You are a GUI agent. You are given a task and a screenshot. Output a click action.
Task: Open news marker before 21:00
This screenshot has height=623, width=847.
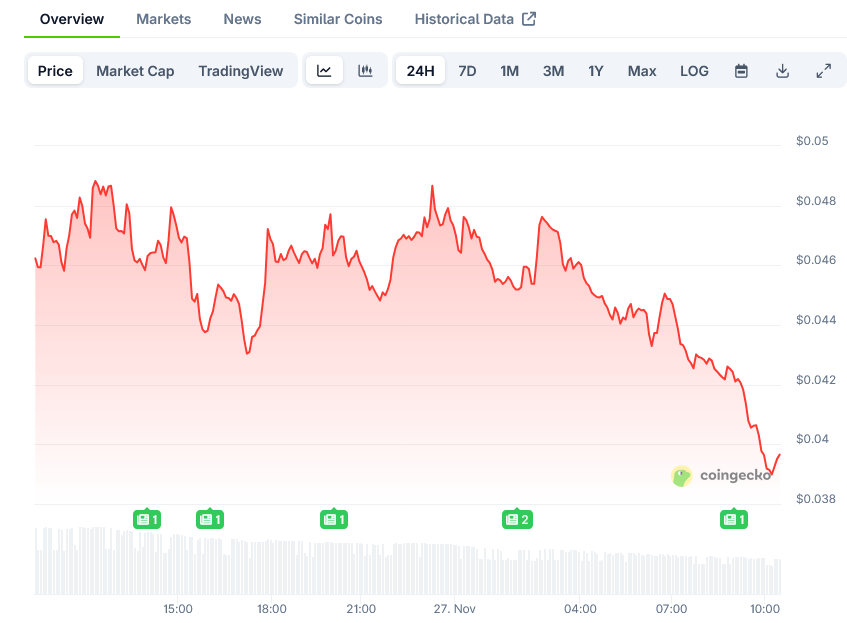334,519
